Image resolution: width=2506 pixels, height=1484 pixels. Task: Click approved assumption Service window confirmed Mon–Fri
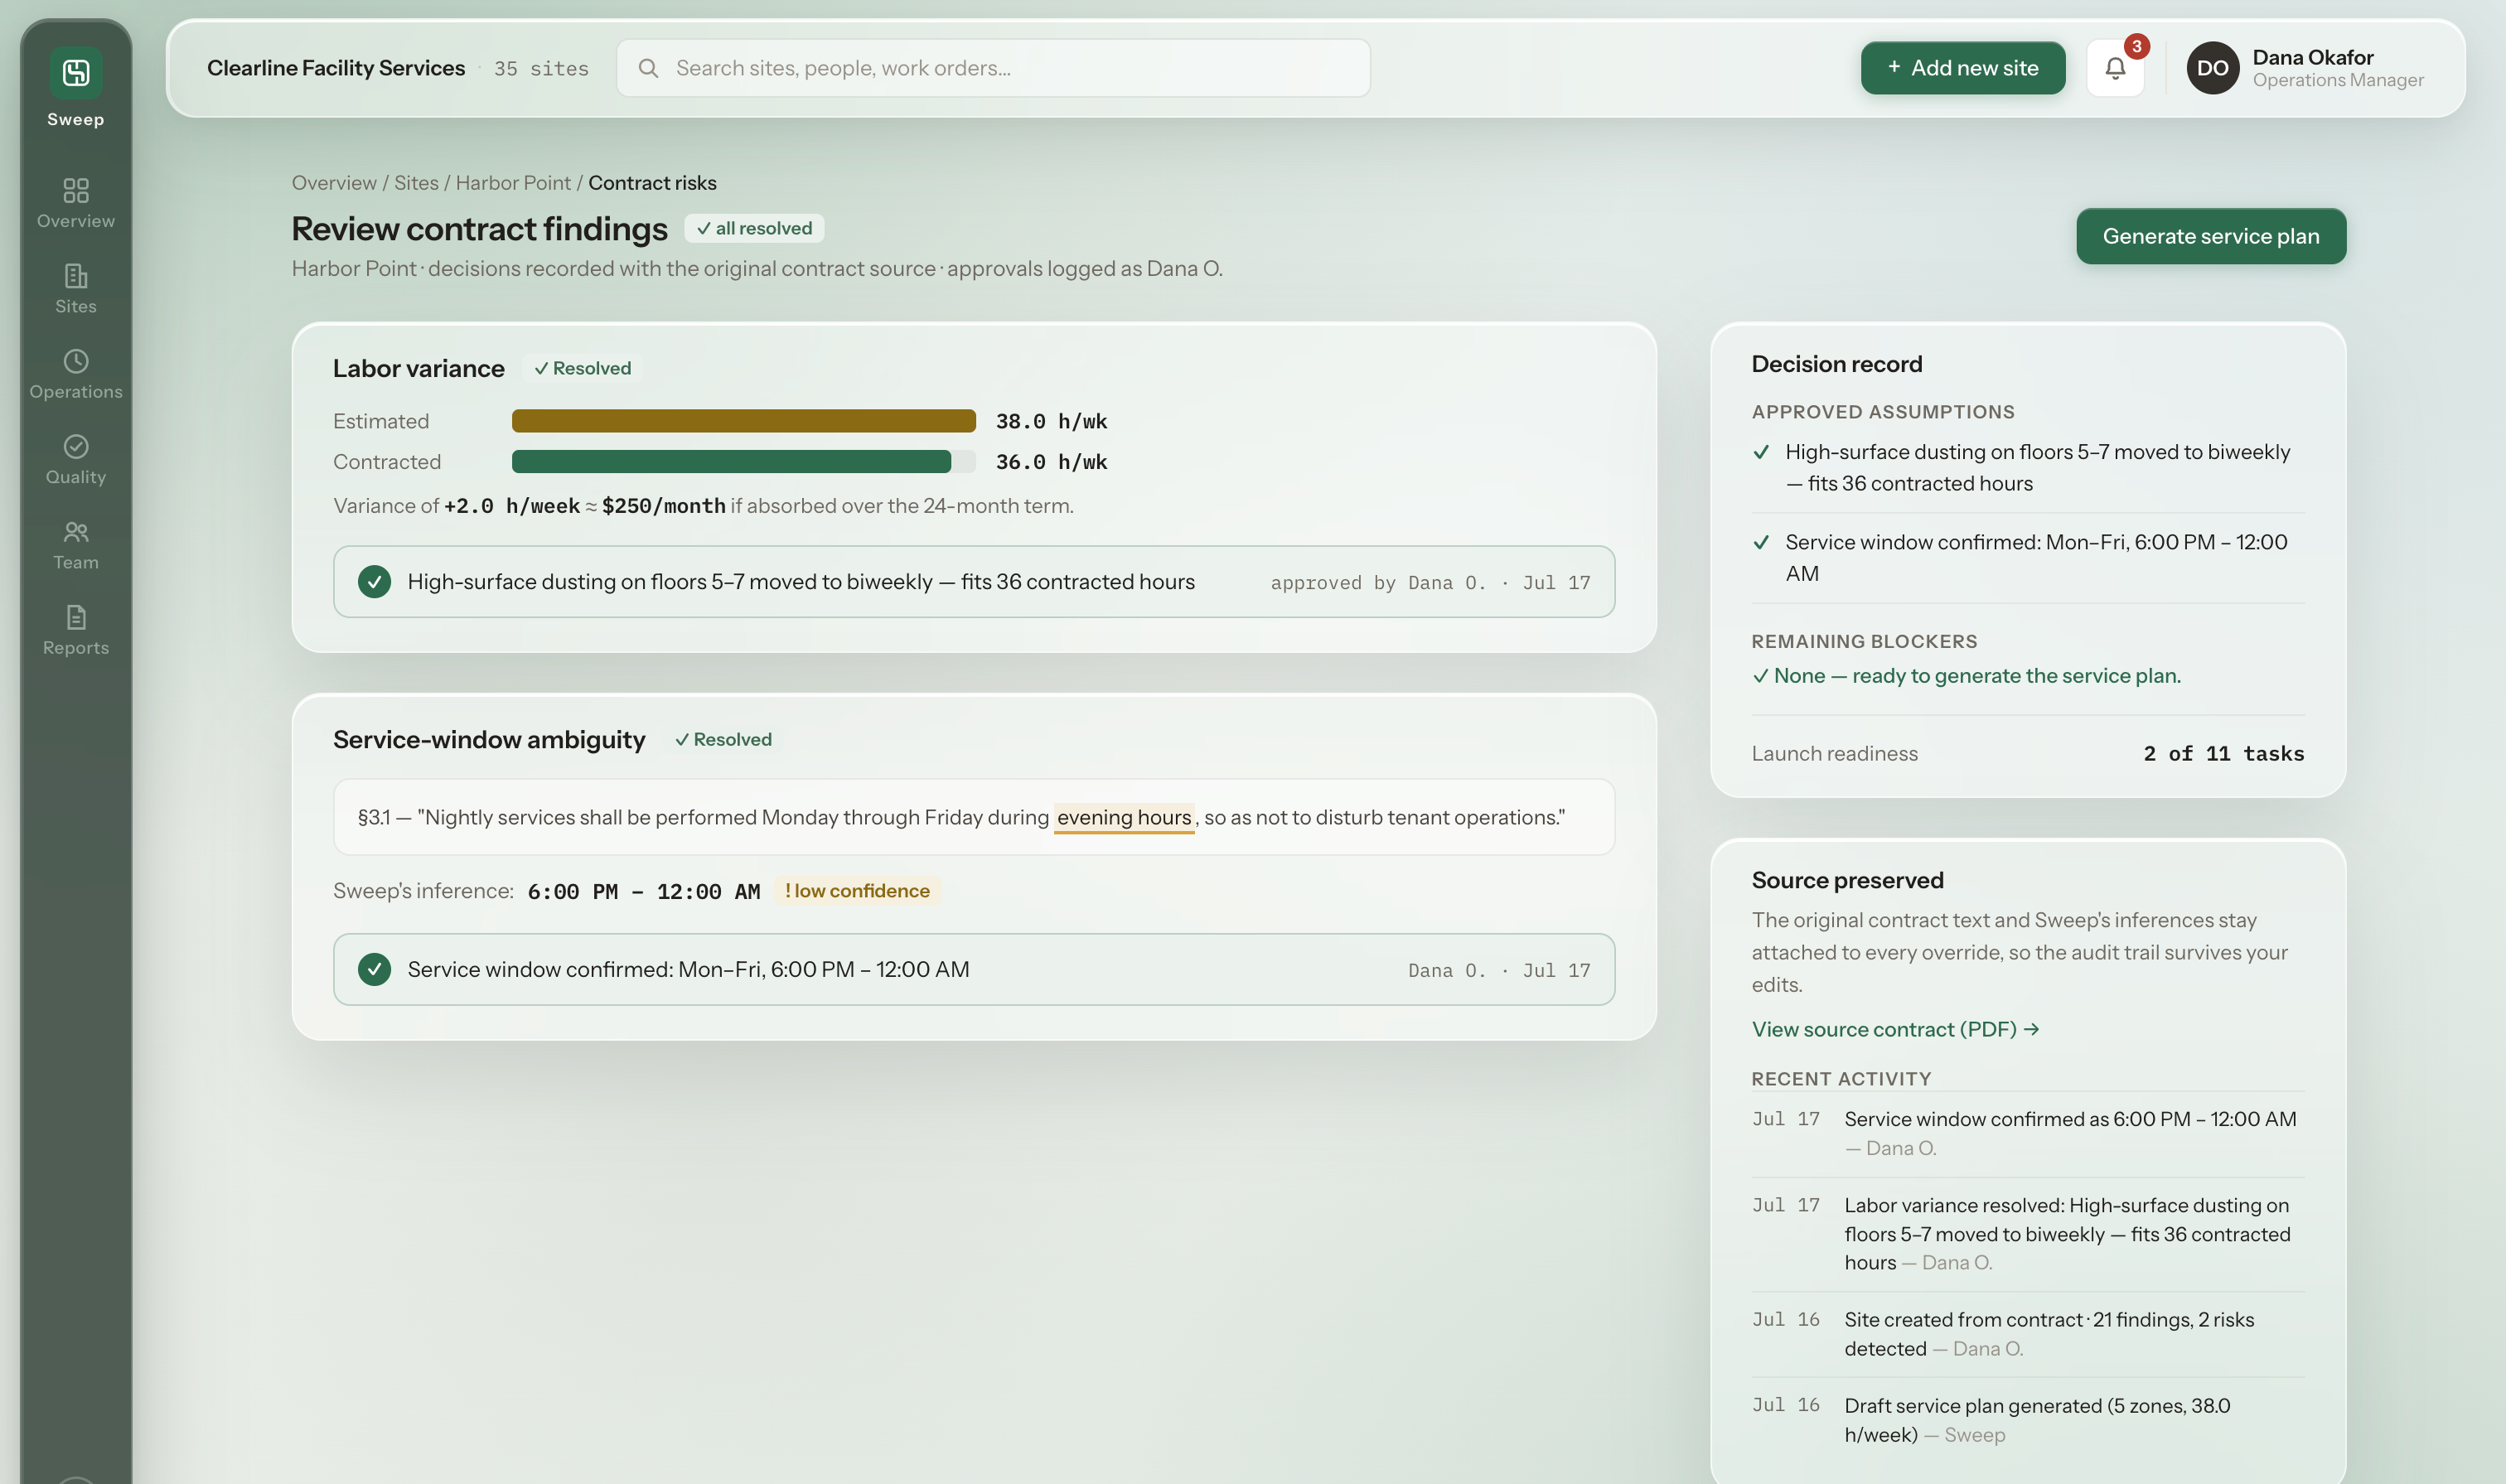tap(2028, 558)
